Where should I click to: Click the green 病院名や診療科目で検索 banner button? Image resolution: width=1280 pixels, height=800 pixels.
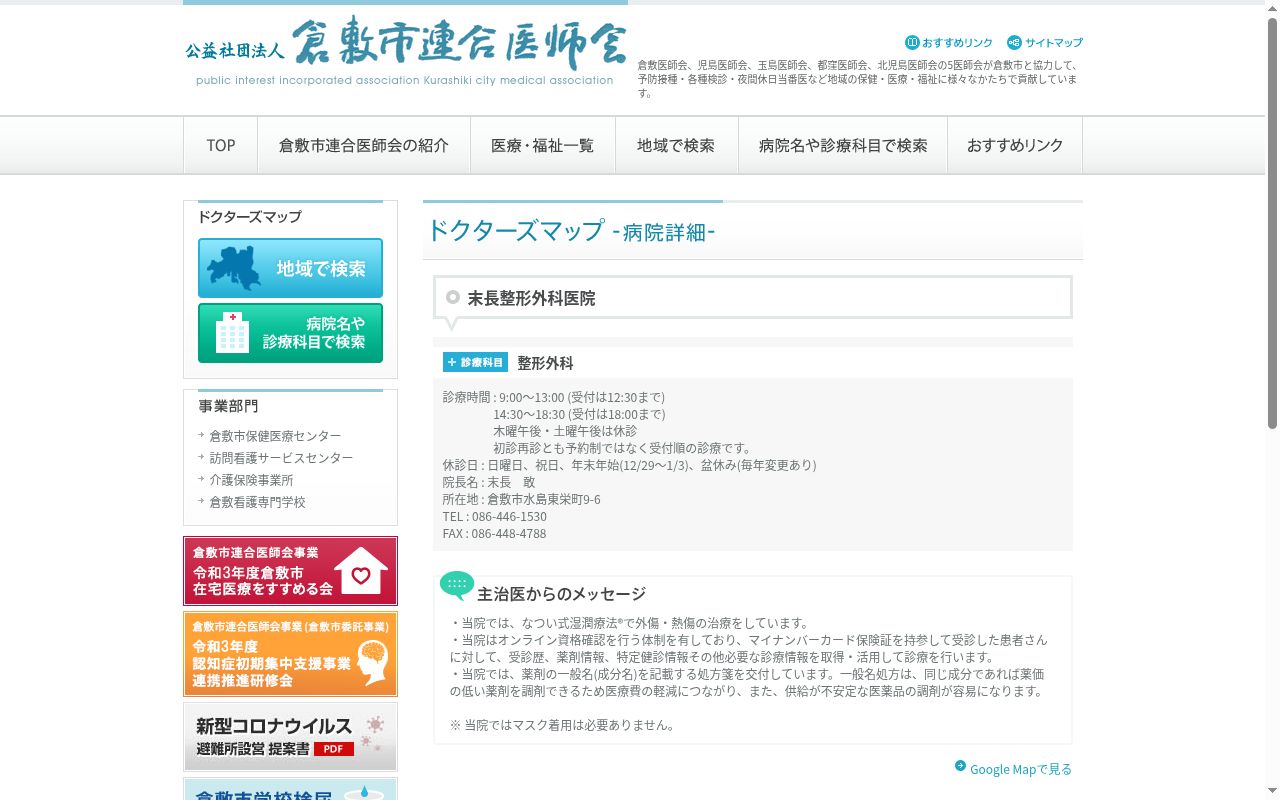click(x=290, y=333)
